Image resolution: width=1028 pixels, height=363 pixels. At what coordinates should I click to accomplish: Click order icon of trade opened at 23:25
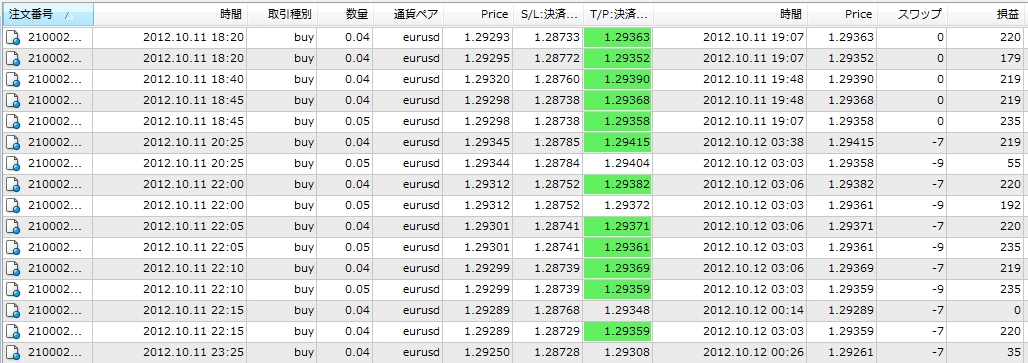pos(13,353)
